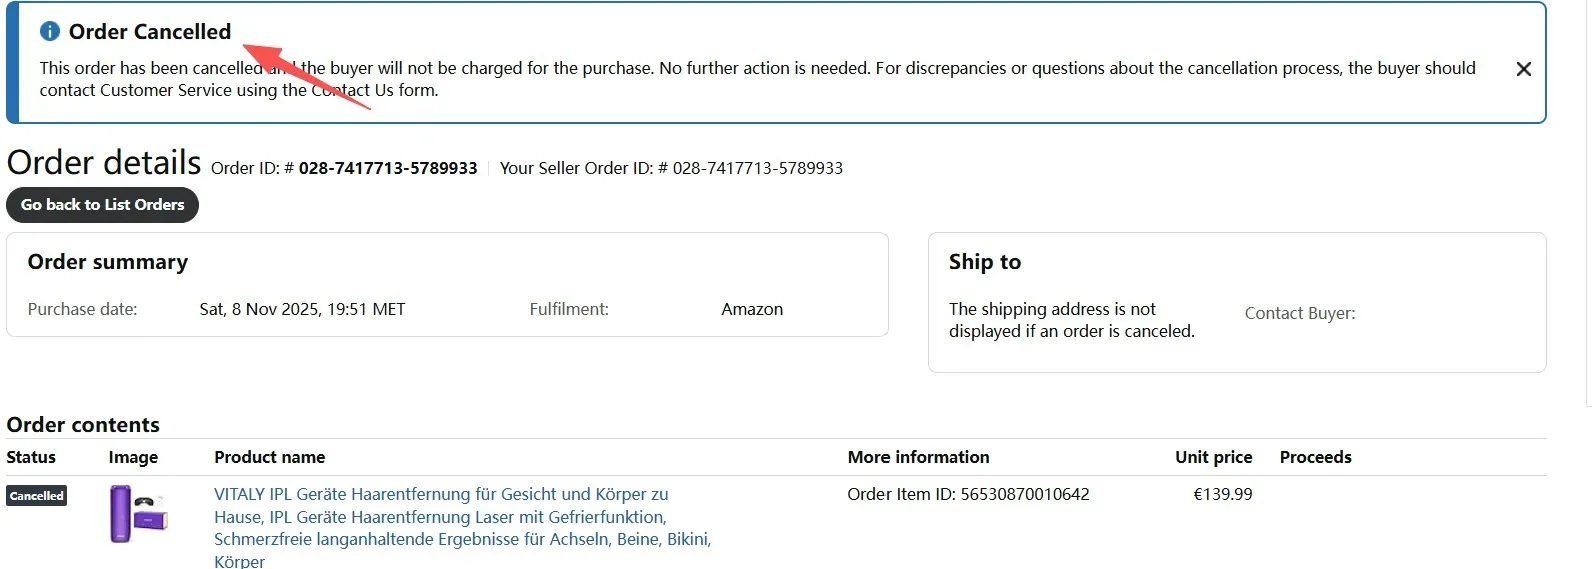Click the Order Item ID text

coord(968,494)
